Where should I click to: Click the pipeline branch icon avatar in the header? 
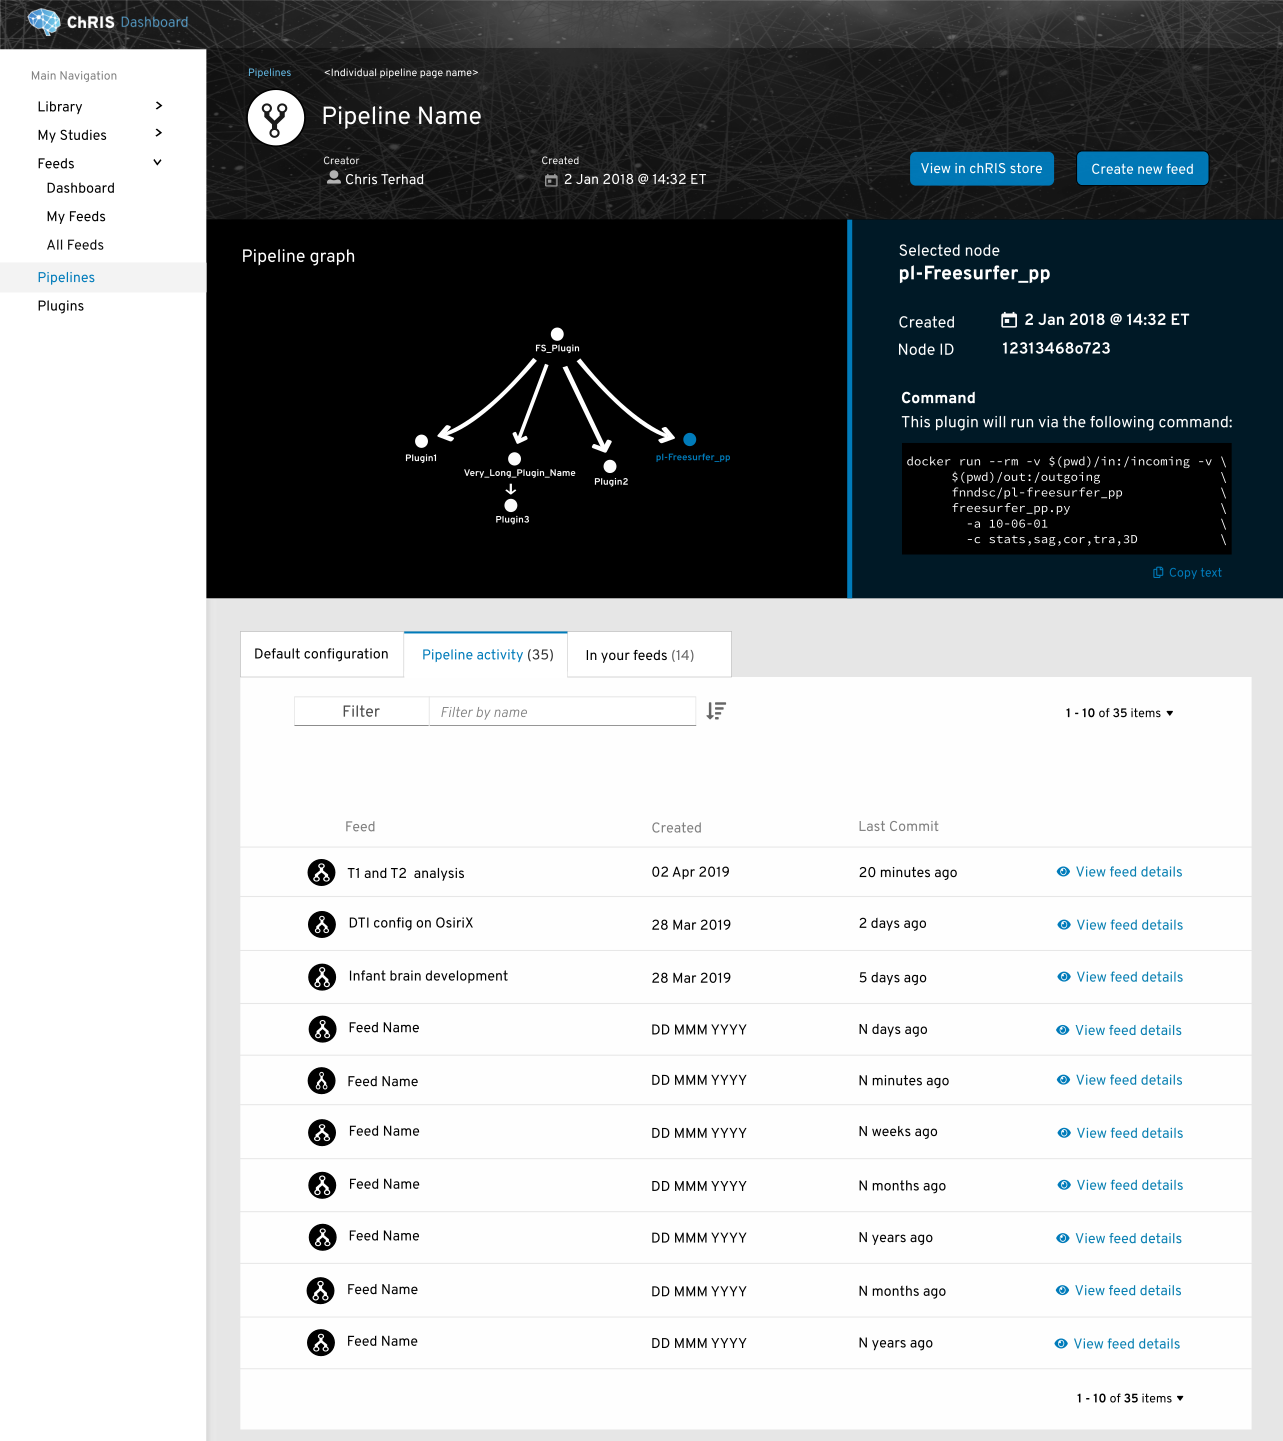click(275, 117)
